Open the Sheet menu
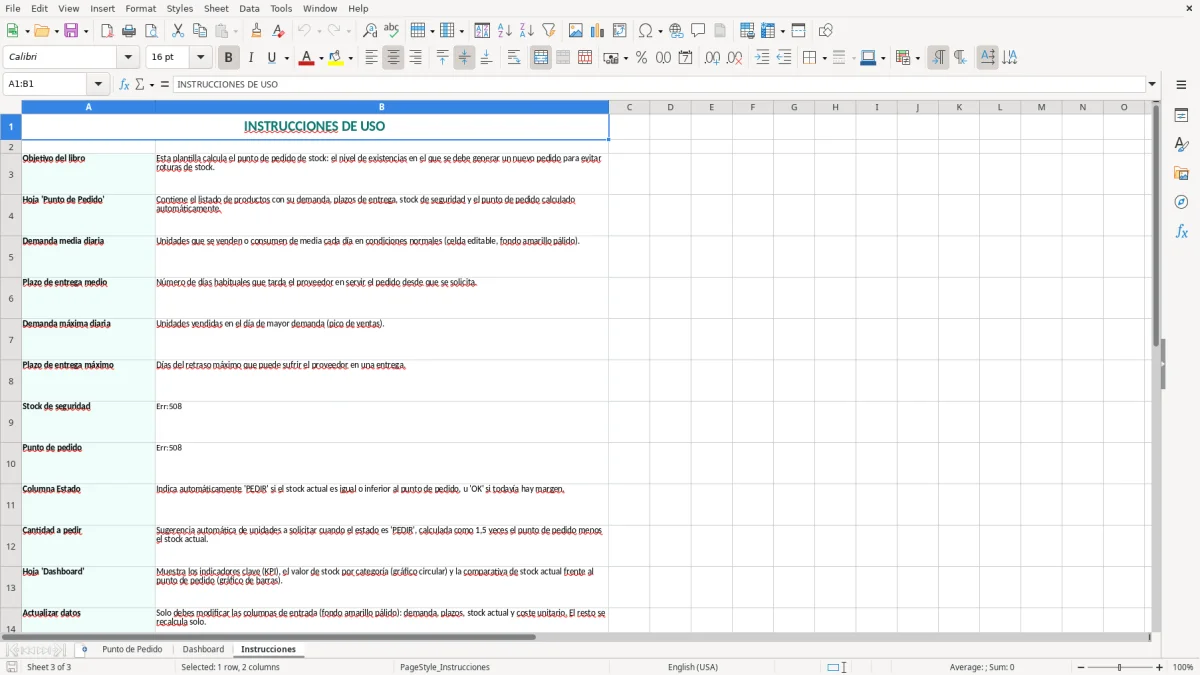 click(216, 8)
